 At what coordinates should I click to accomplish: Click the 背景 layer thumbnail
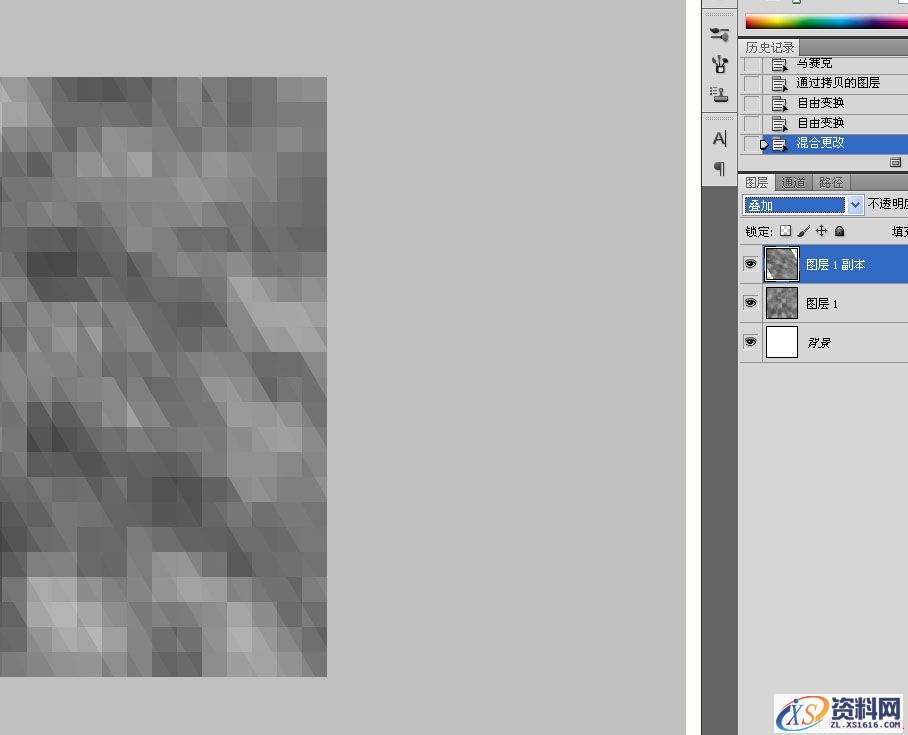[x=782, y=342]
